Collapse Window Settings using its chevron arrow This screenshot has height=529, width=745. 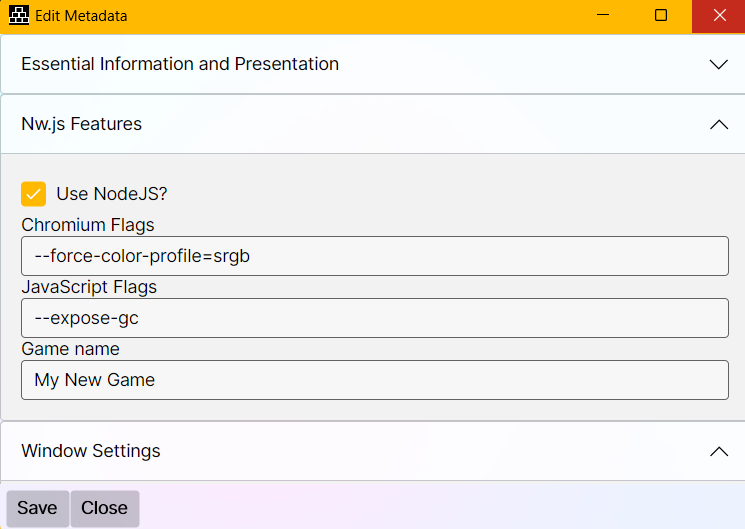pos(718,451)
